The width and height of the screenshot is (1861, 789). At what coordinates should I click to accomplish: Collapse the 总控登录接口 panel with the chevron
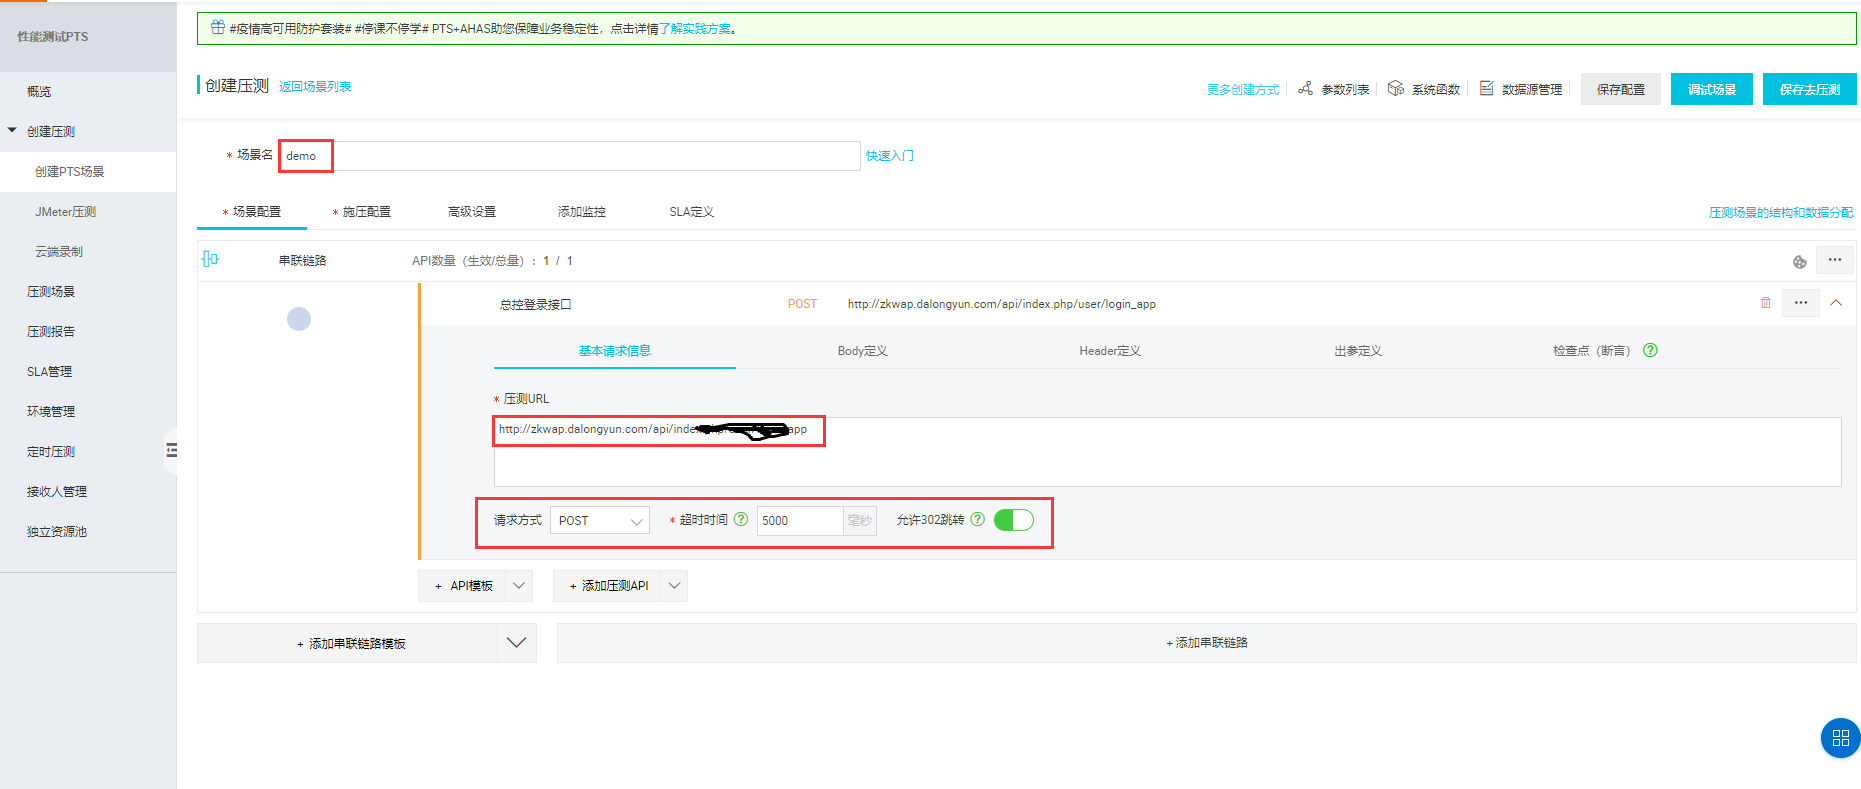pyautogui.click(x=1836, y=303)
